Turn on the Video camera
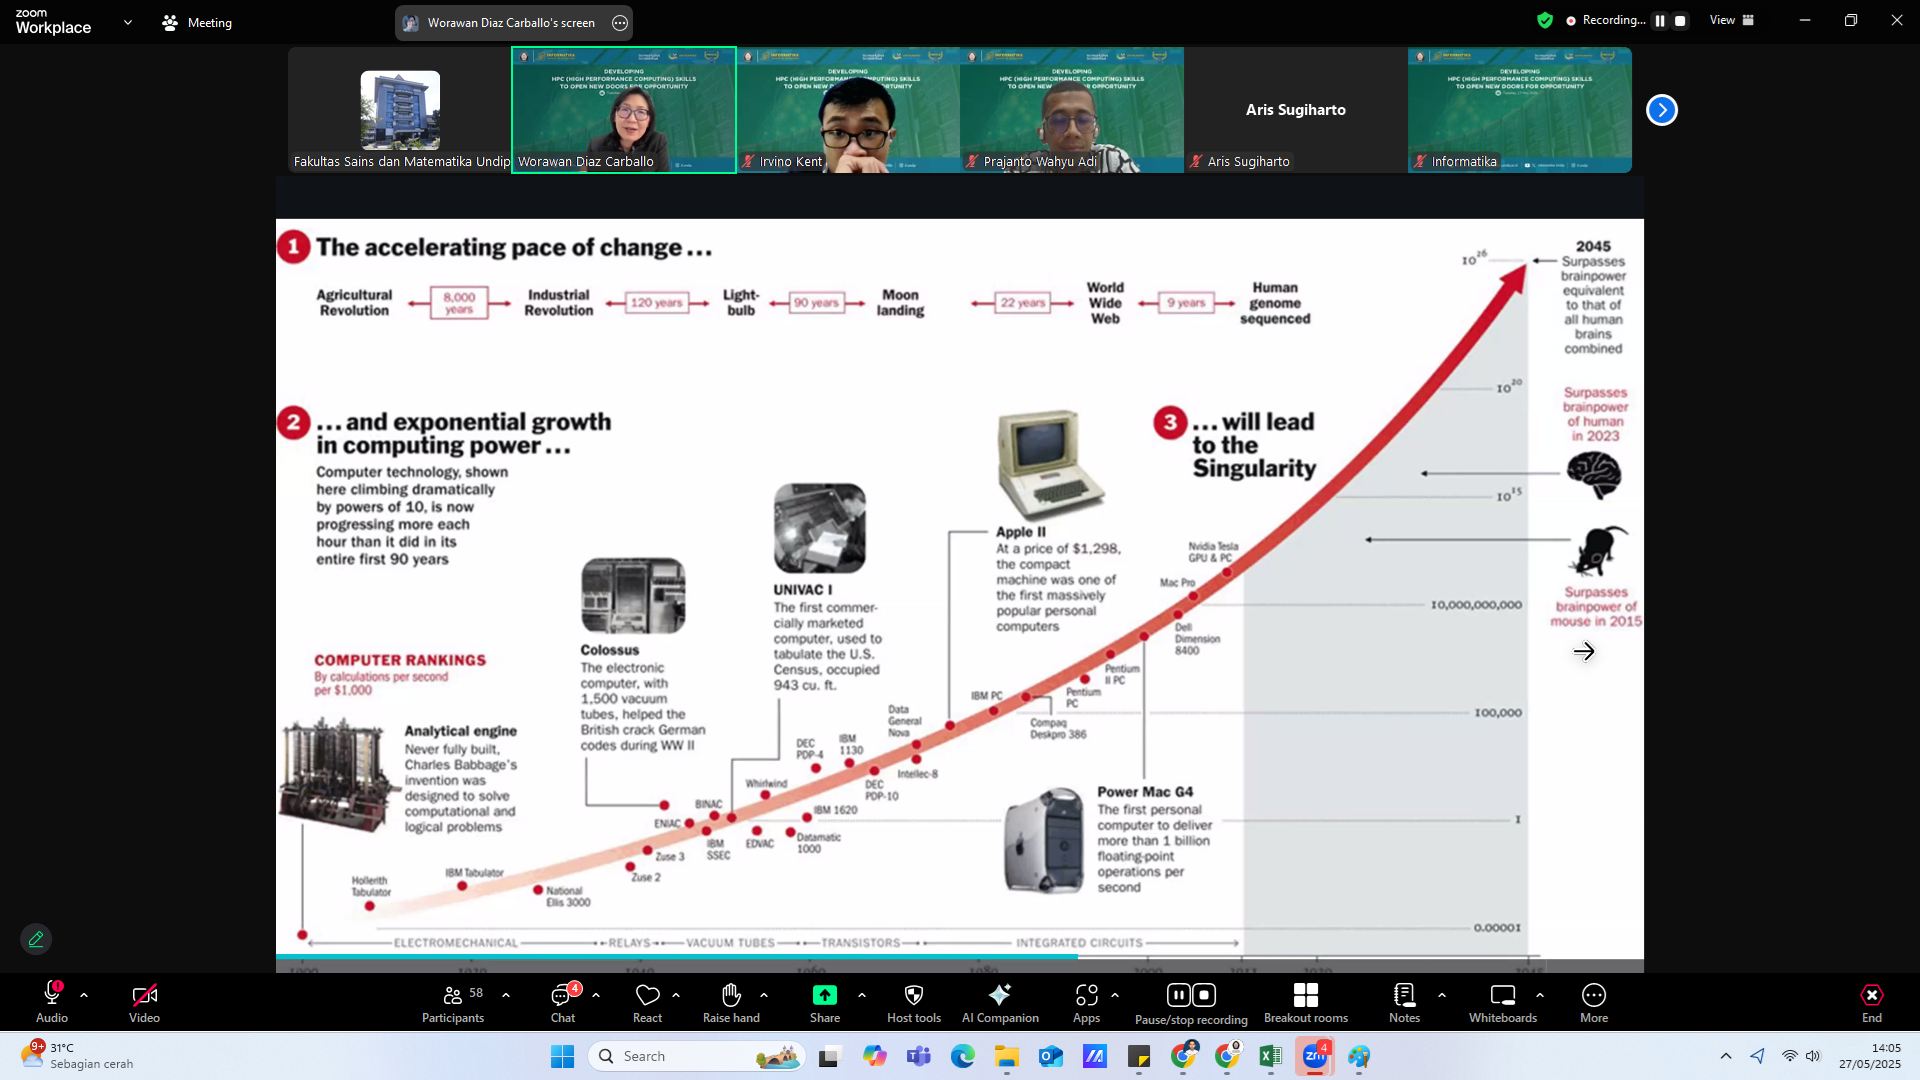This screenshot has height=1080, width=1920. click(144, 1003)
